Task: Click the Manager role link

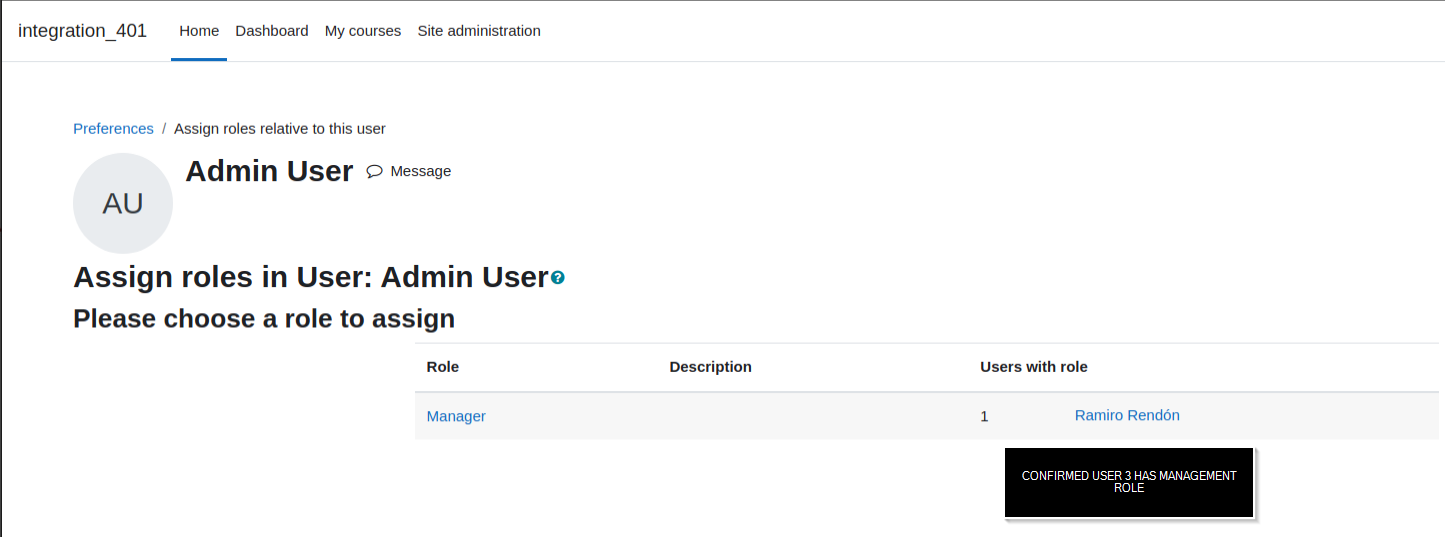Action: tap(456, 416)
